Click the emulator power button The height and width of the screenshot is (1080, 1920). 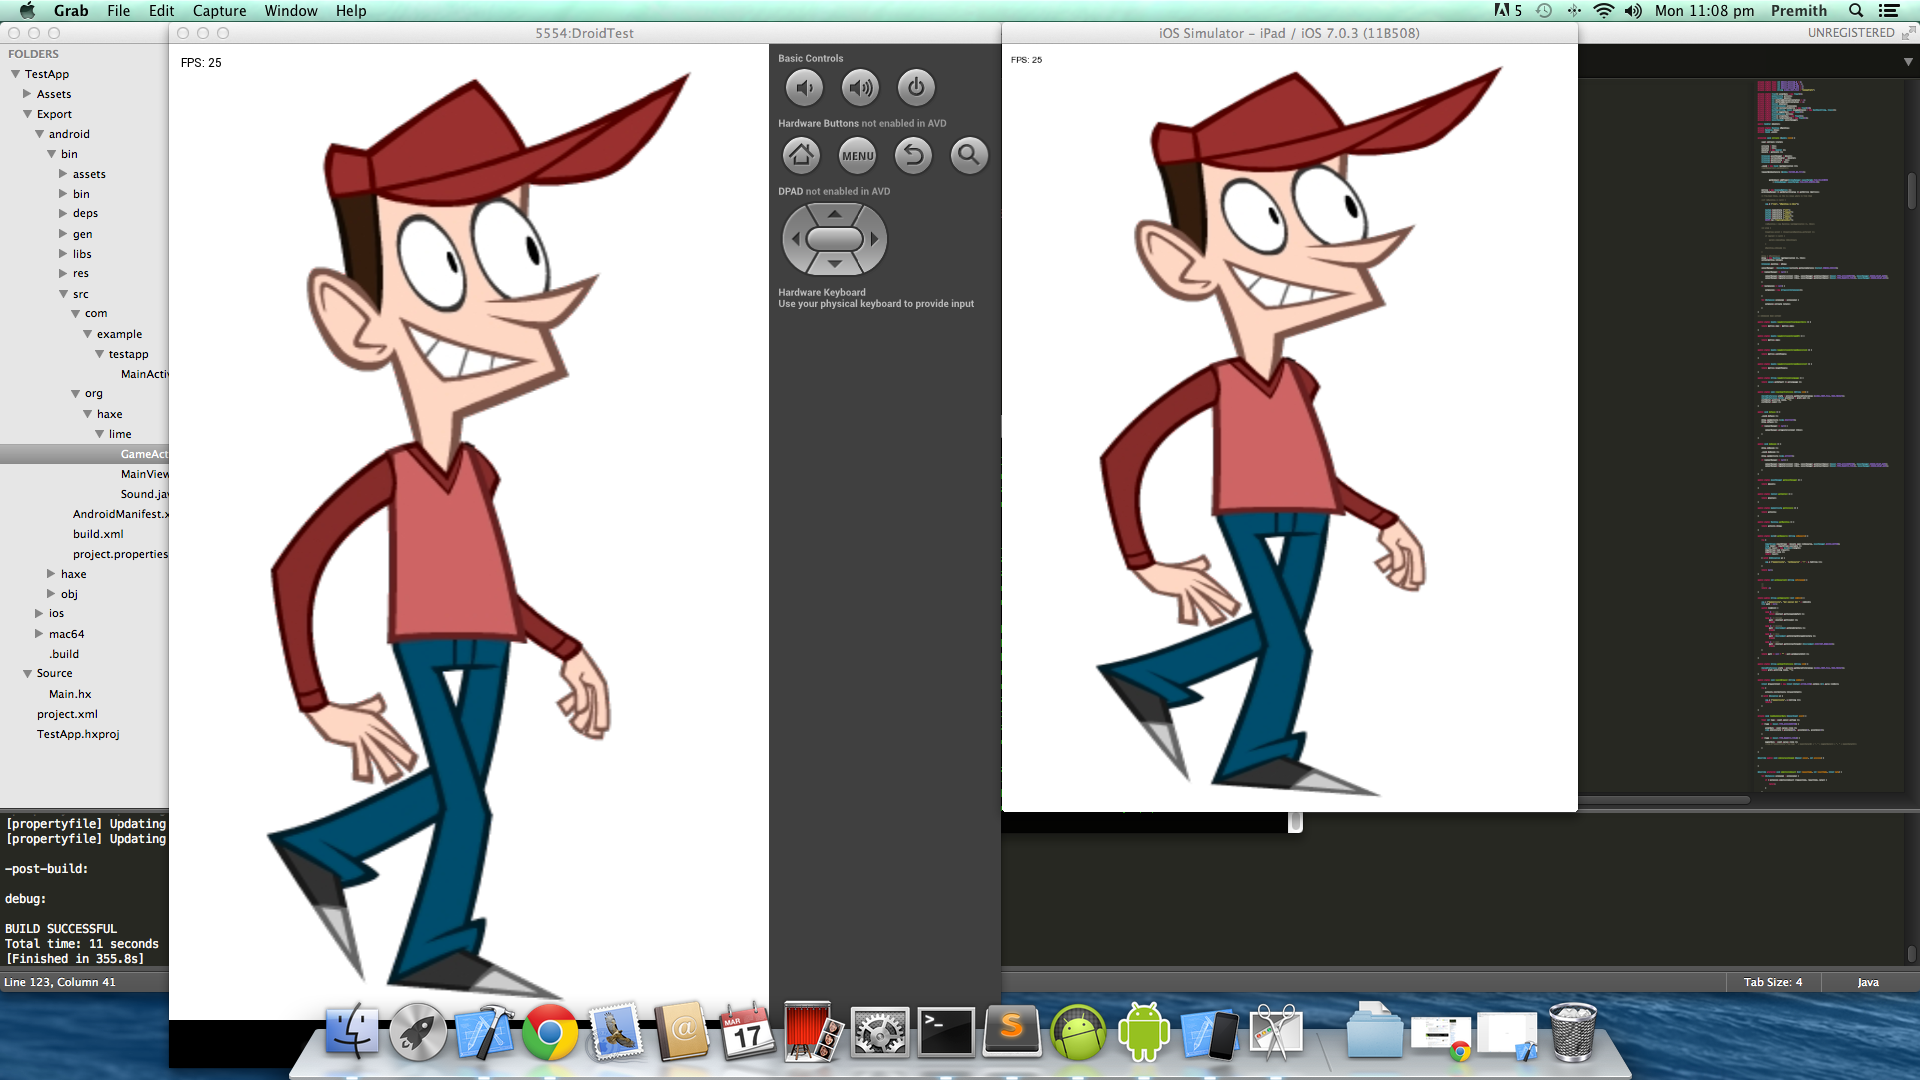915,88
